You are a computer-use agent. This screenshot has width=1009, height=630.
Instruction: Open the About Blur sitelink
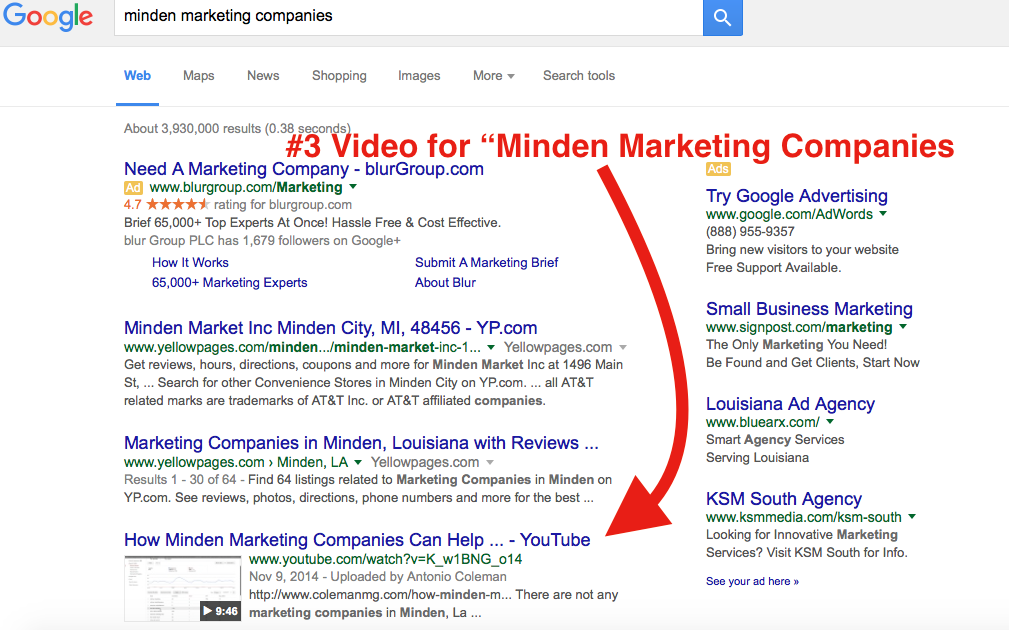(x=445, y=283)
